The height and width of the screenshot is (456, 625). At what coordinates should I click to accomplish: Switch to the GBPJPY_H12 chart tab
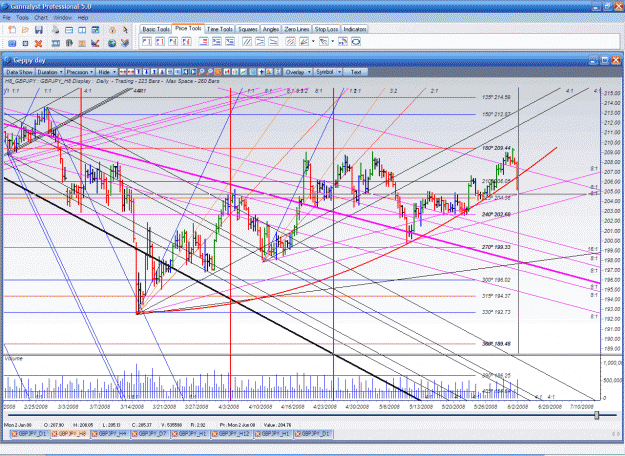(x=233, y=434)
